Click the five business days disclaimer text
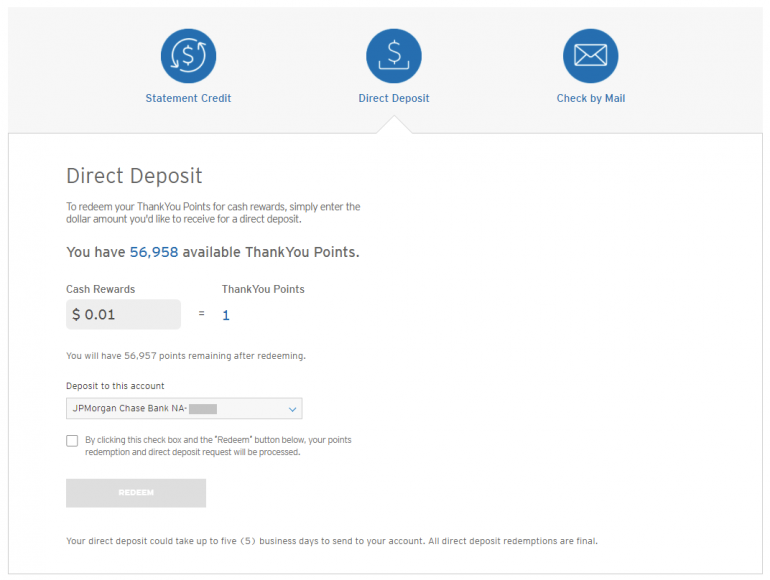Image resolution: width=770 pixels, height=580 pixels. tap(331, 541)
